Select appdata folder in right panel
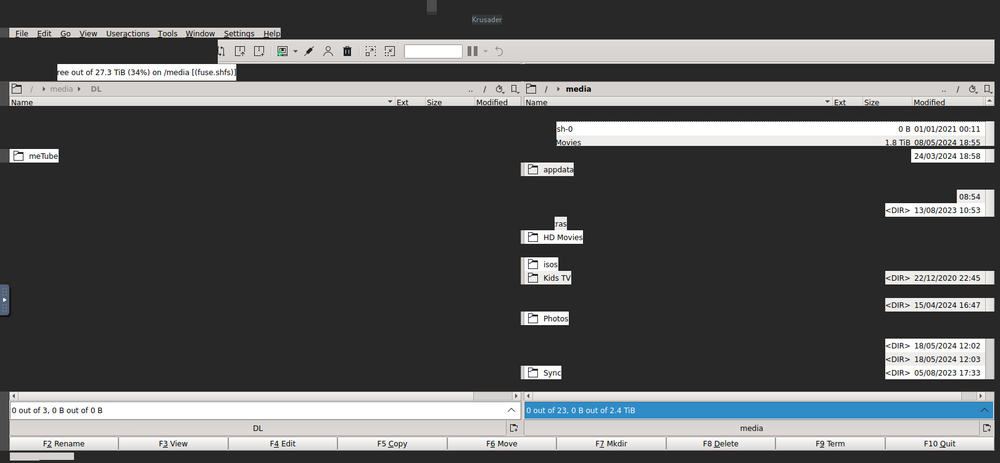 548,170
